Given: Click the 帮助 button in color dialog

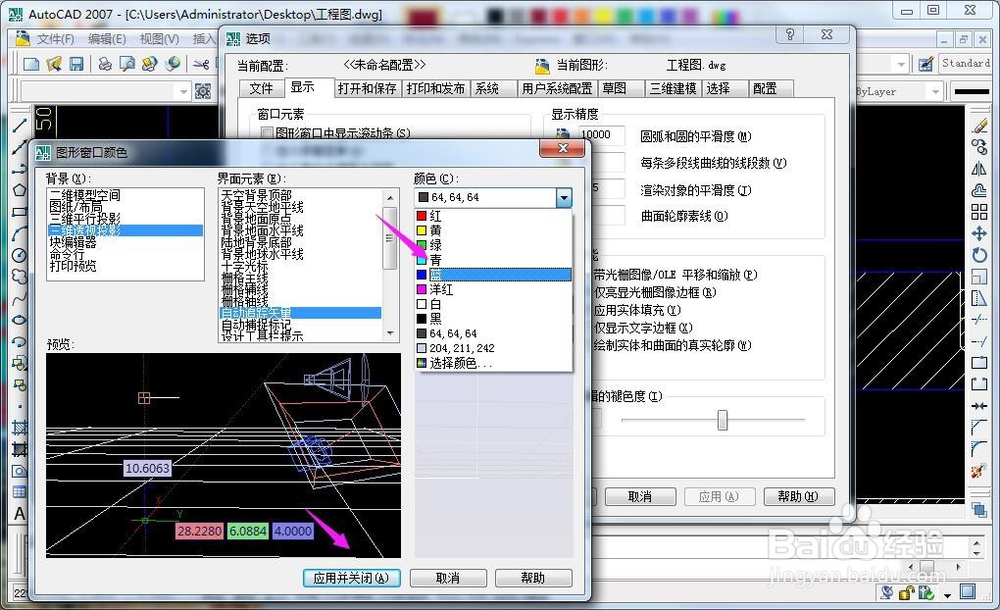Looking at the screenshot, I should coord(533,577).
